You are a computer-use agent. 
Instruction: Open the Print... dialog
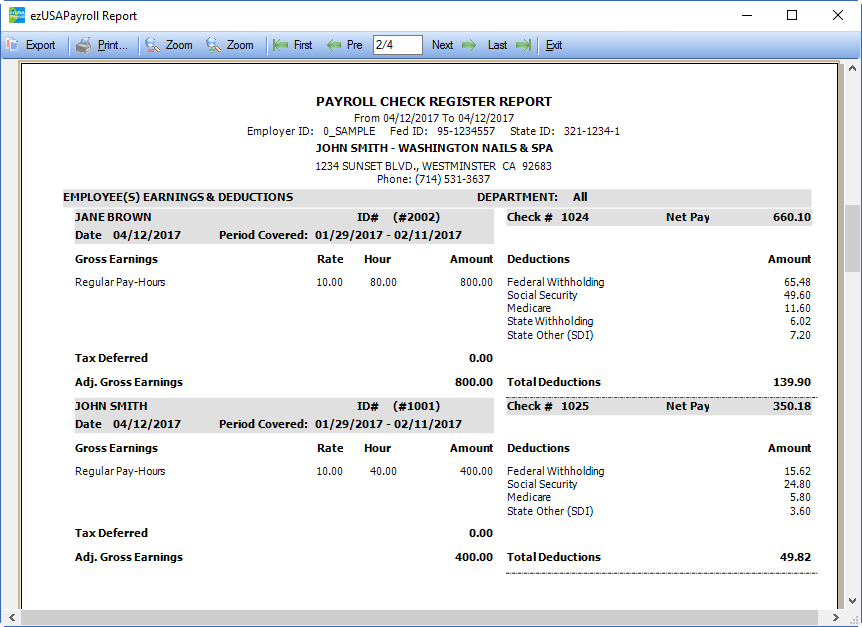(112, 45)
